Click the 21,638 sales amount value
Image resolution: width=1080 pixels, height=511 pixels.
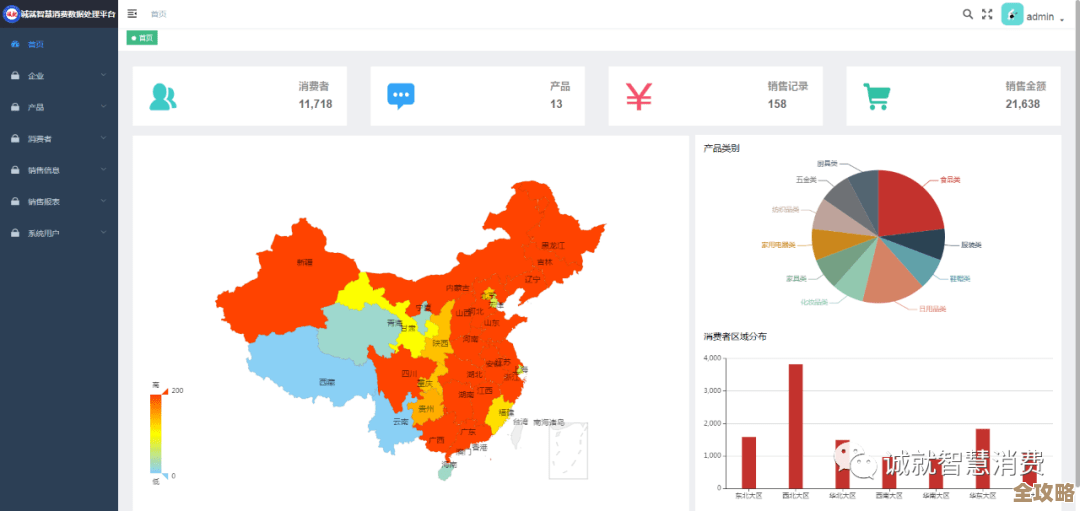click(x=1023, y=104)
